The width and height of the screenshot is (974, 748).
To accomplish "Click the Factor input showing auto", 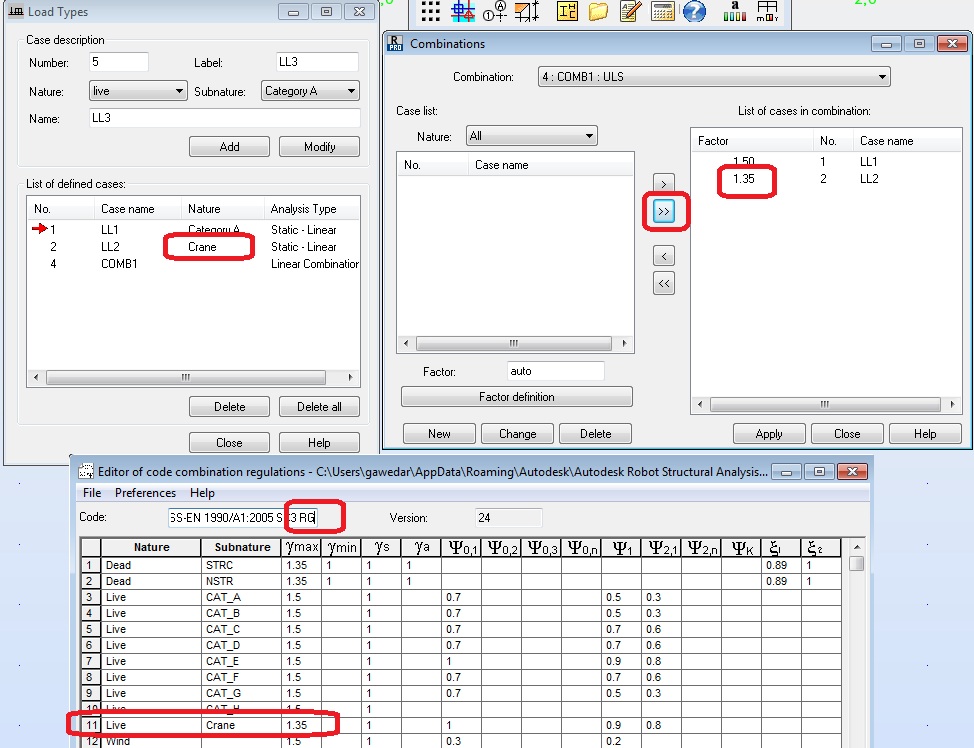I will click(556, 370).
